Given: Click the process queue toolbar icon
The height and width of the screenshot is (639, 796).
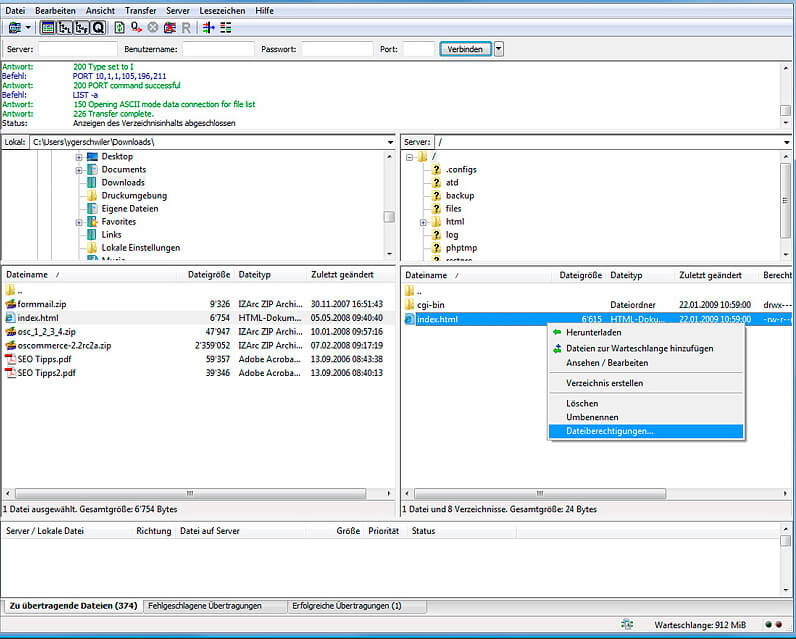Looking at the screenshot, I should click(x=136, y=27).
